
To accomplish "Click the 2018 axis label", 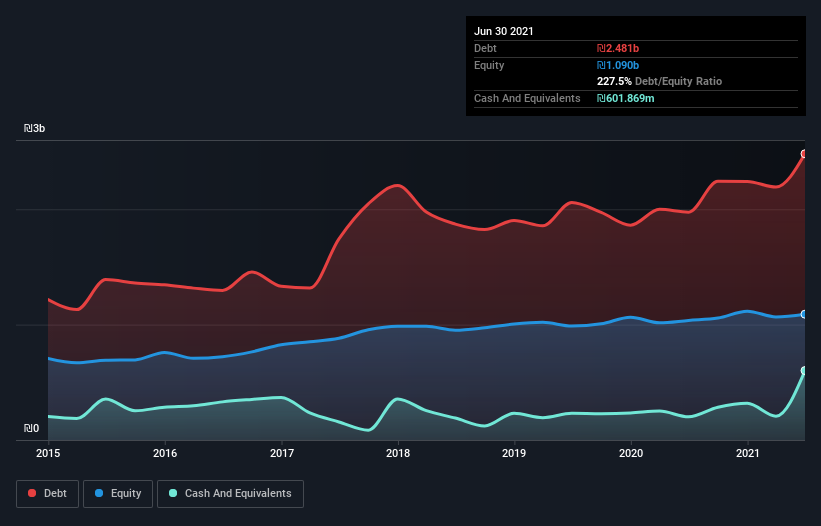I will tap(398, 453).
